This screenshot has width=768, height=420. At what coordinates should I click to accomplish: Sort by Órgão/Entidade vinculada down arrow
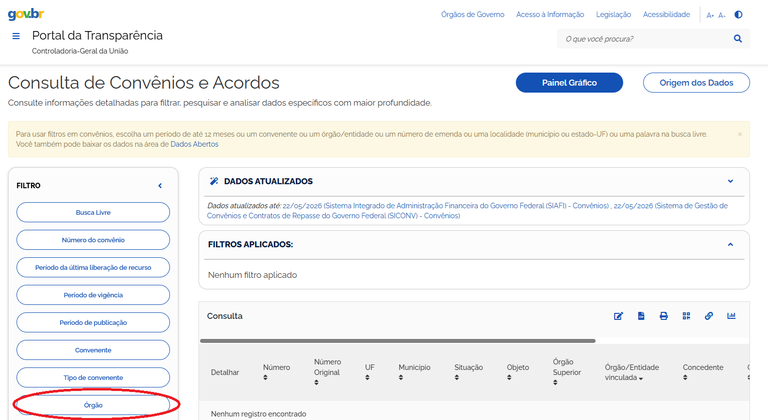click(x=641, y=378)
